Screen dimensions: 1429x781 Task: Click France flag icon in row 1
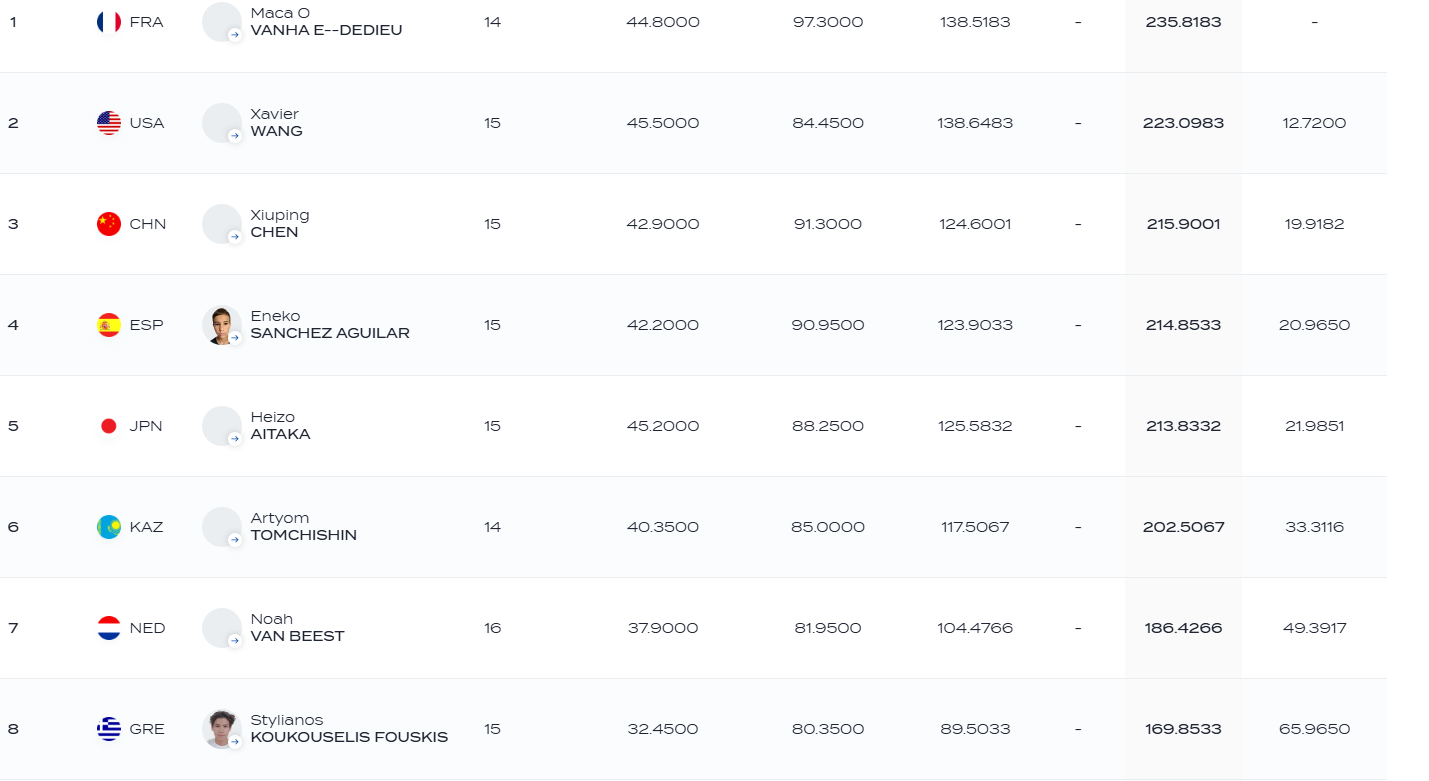(x=109, y=22)
